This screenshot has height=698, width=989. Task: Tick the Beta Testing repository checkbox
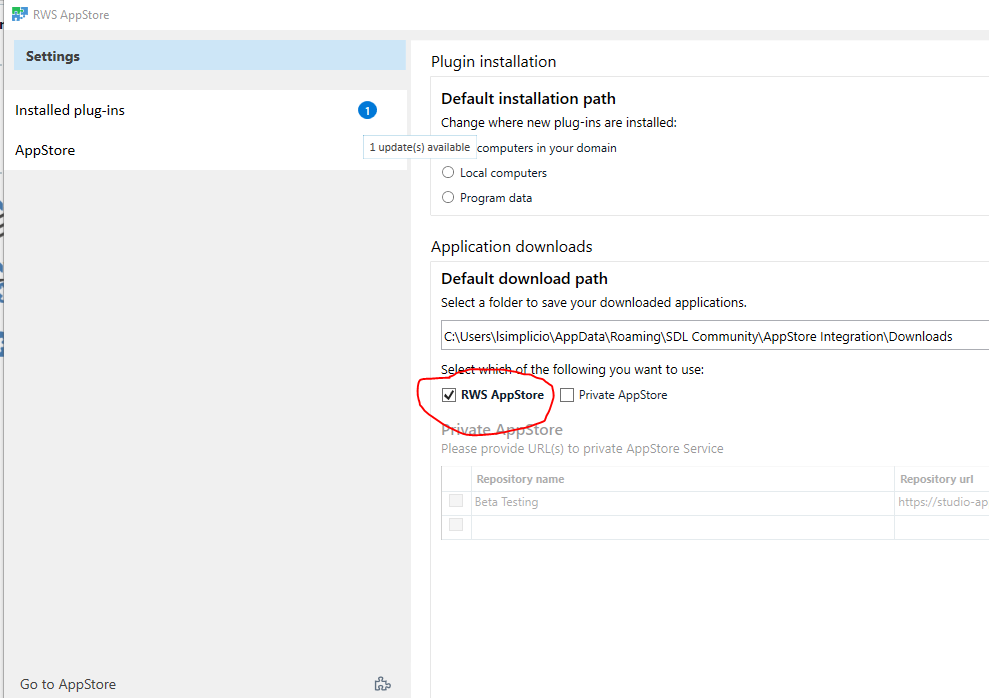click(x=456, y=502)
